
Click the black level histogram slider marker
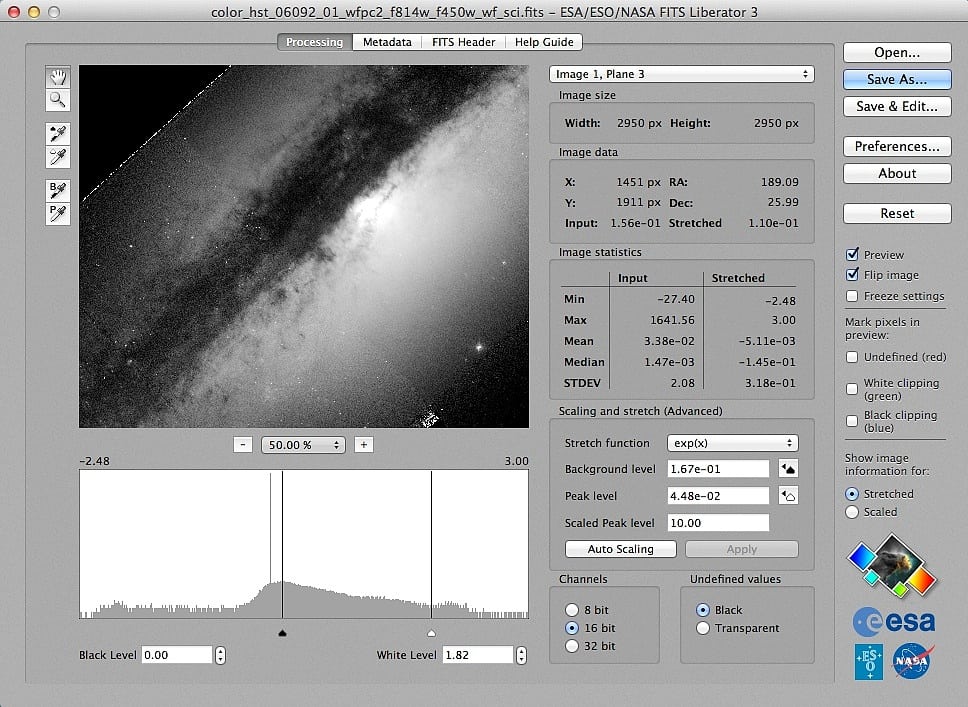coord(282,633)
